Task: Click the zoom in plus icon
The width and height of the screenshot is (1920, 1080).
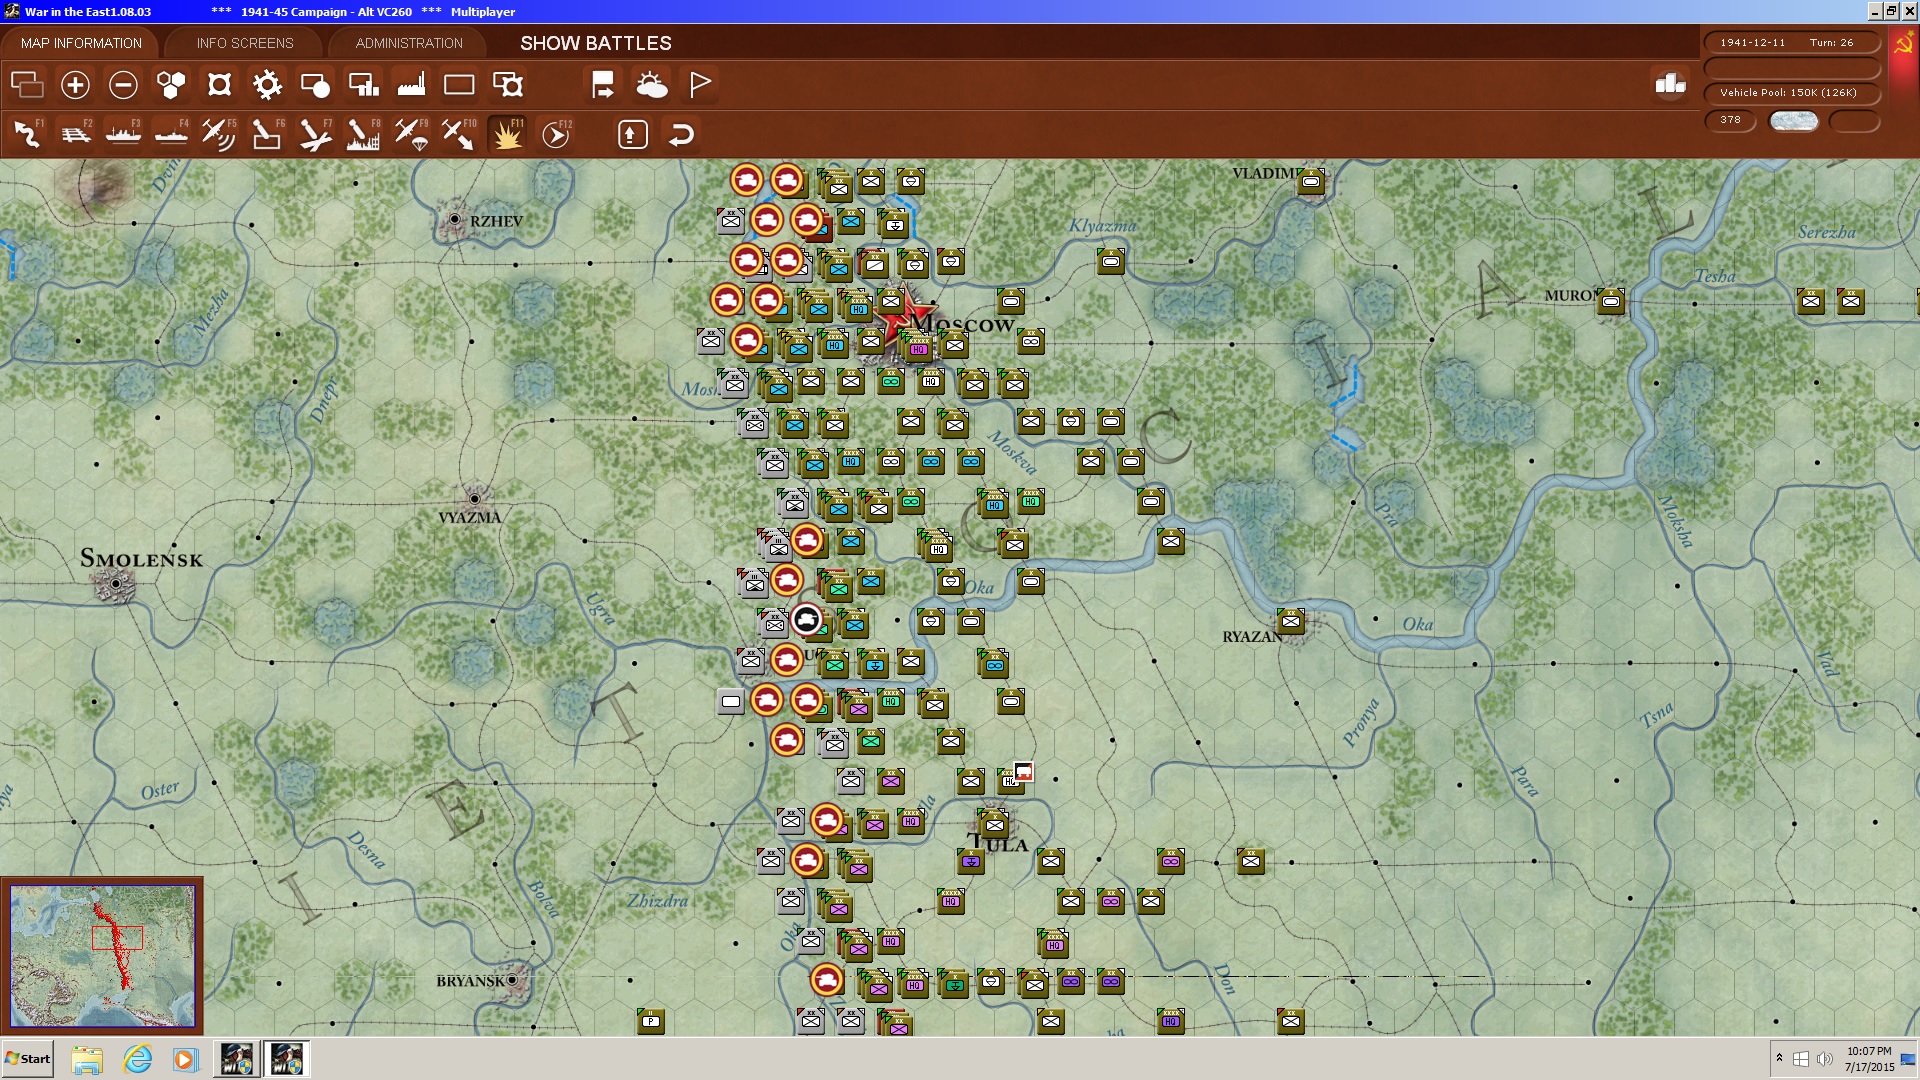Action: (75, 85)
